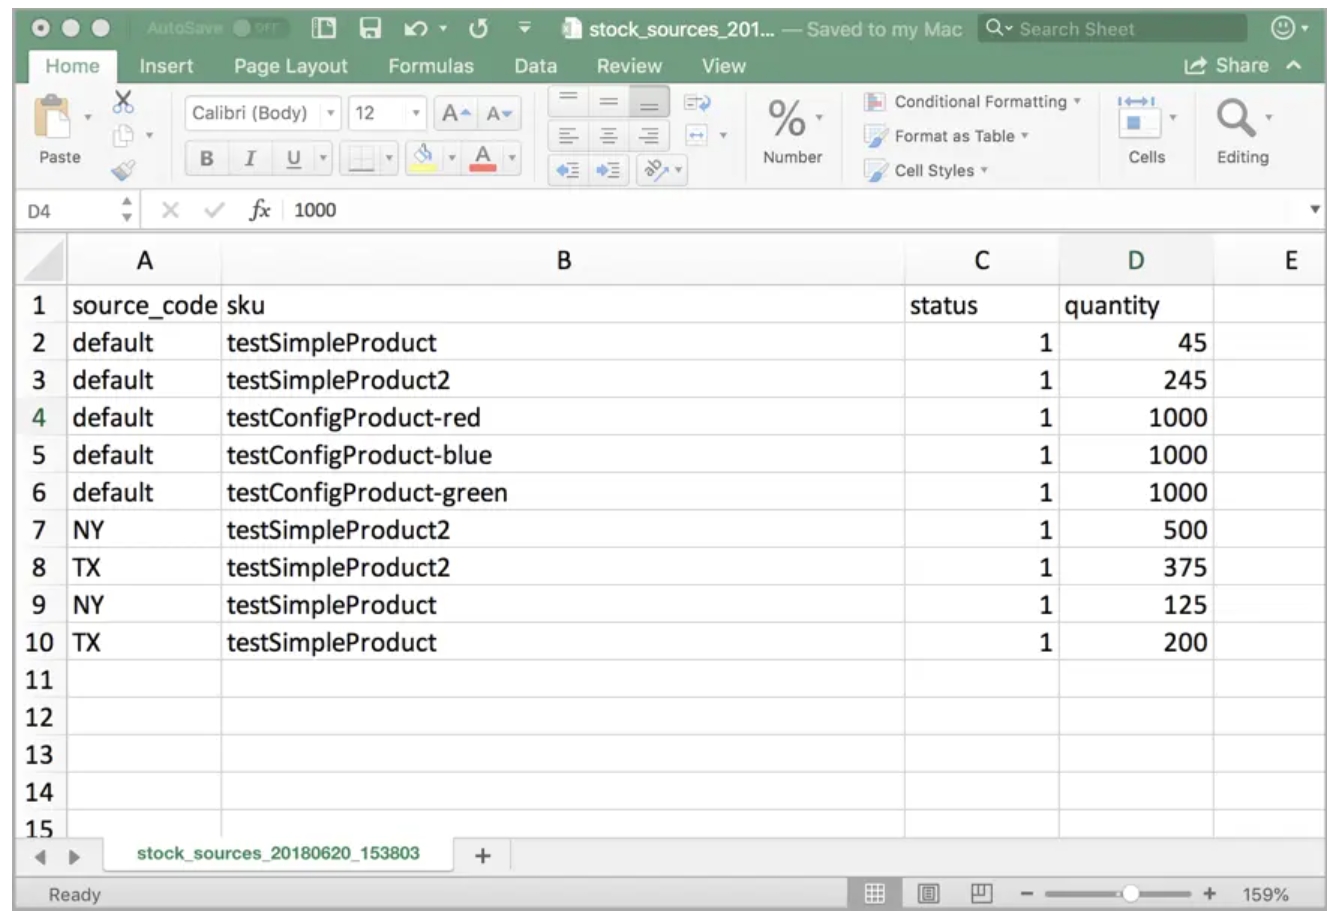
Task: Cancel the formula bar entry
Action: [x=170, y=210]
